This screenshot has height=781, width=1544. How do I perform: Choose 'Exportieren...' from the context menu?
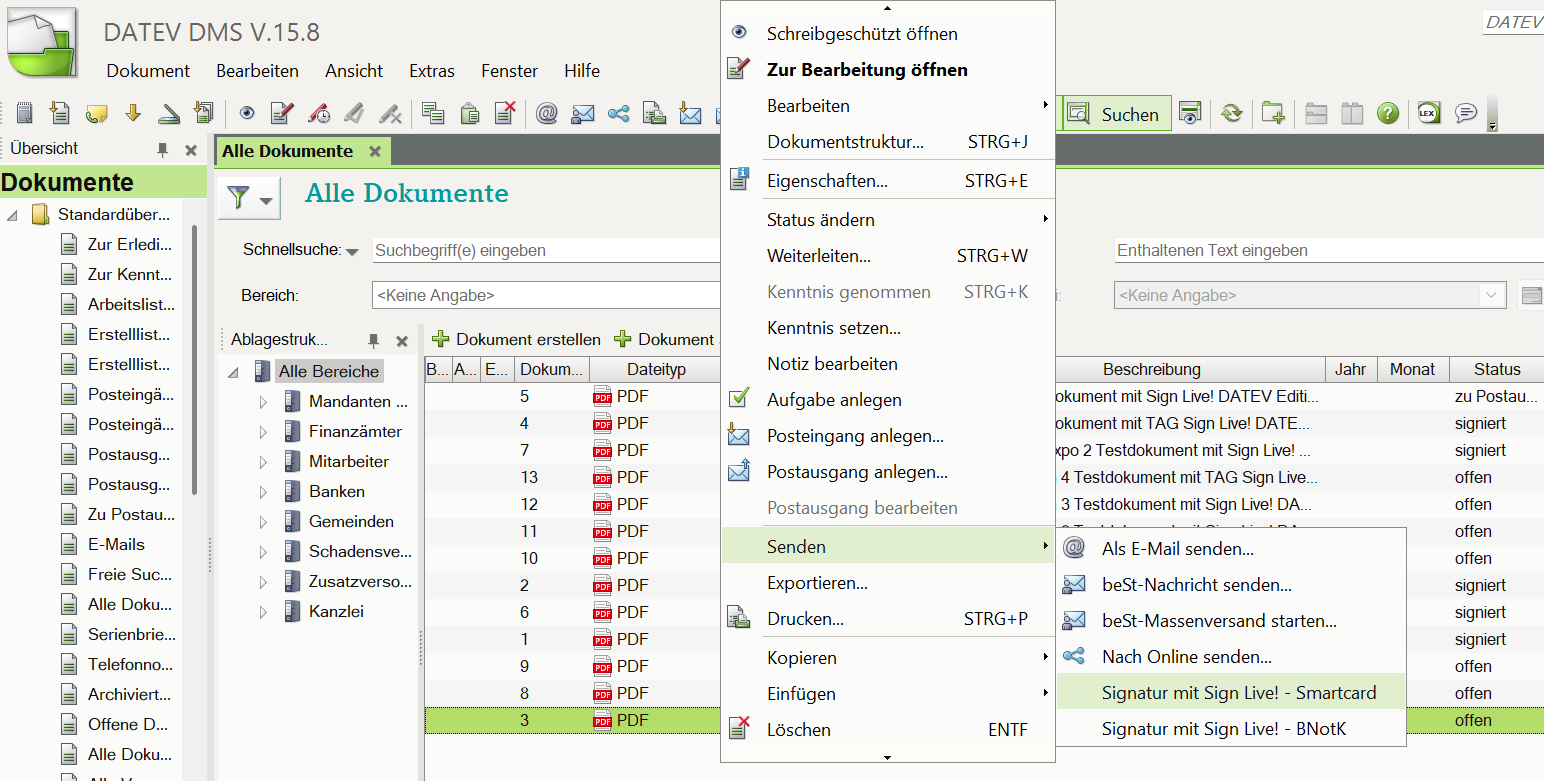[x=816, y=583]
